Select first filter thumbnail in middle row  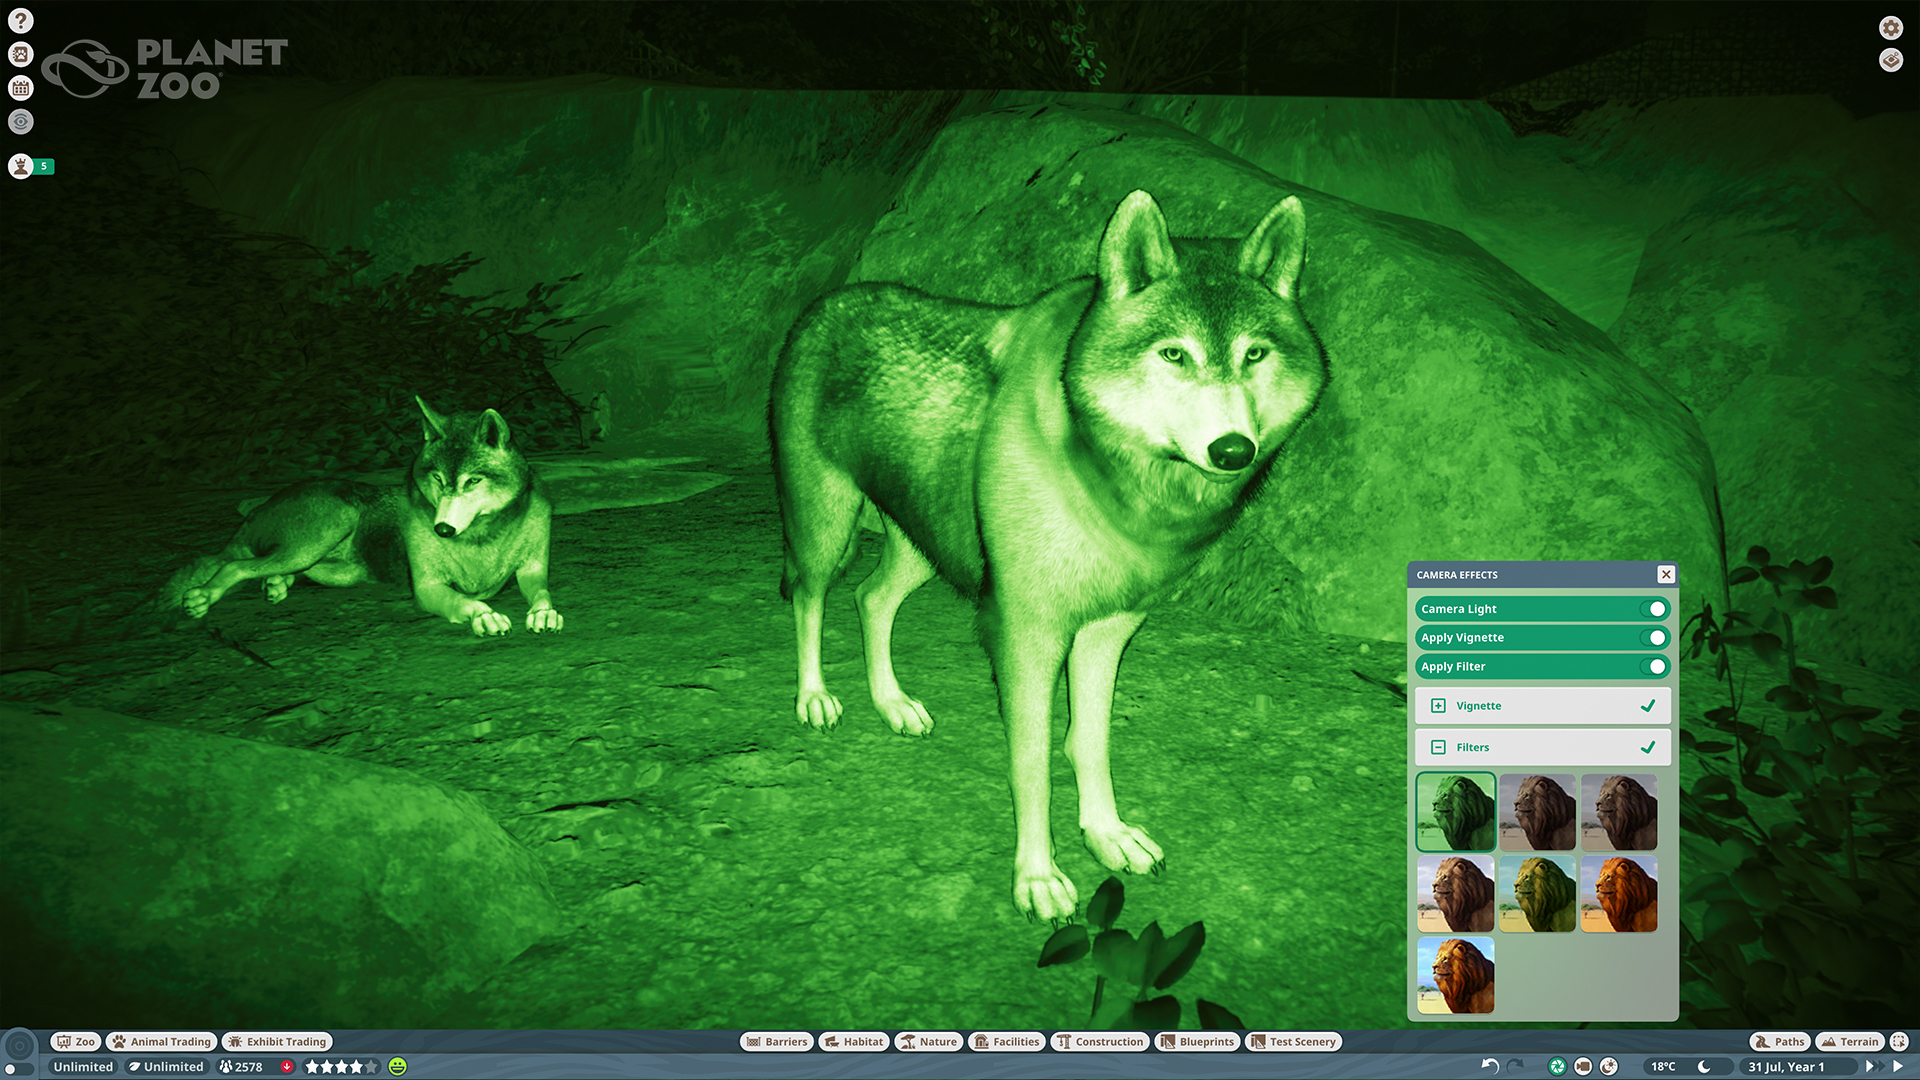[x=1456, y=894]
